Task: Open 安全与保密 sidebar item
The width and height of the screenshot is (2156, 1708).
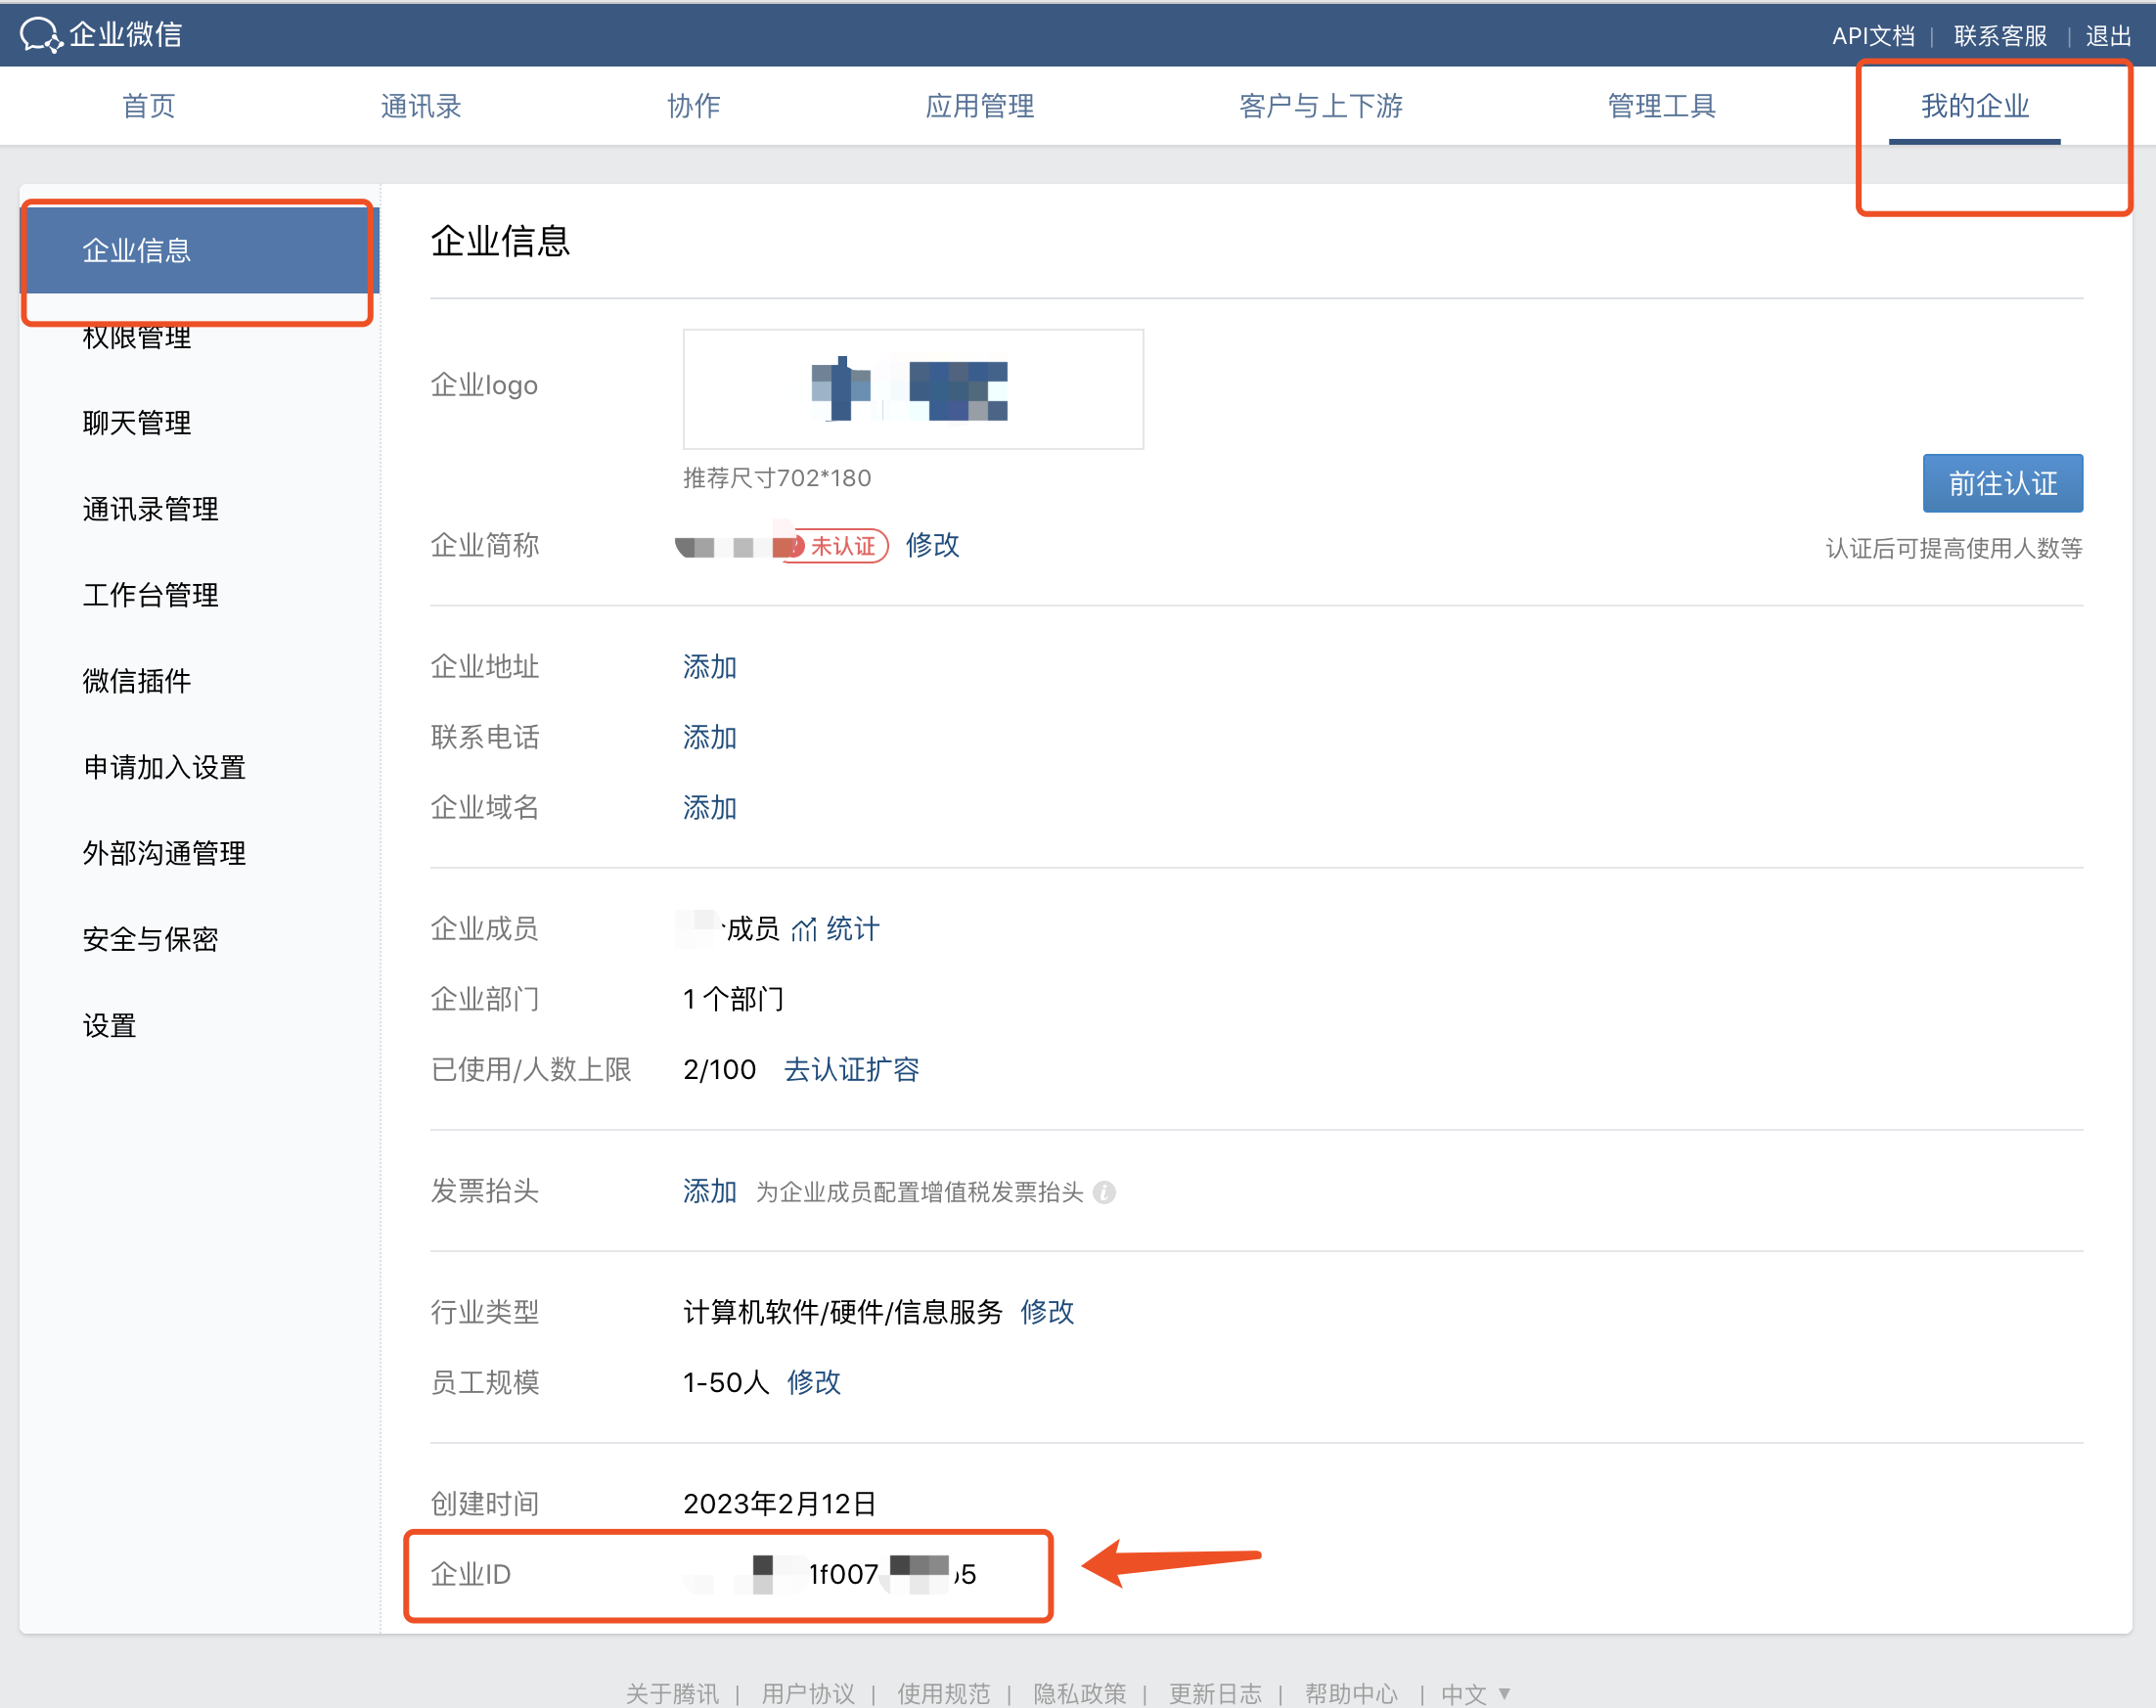Action: (150, 939)
